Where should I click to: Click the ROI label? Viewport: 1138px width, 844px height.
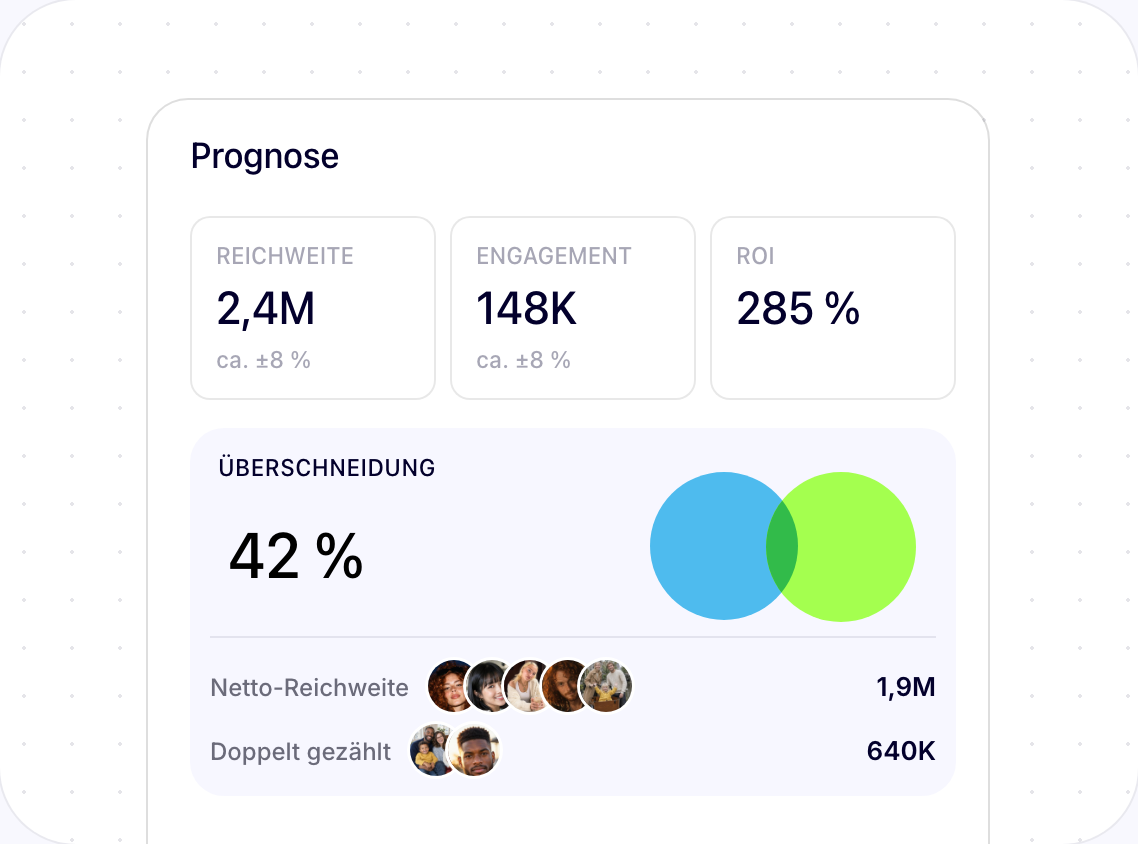coord(756,256)
